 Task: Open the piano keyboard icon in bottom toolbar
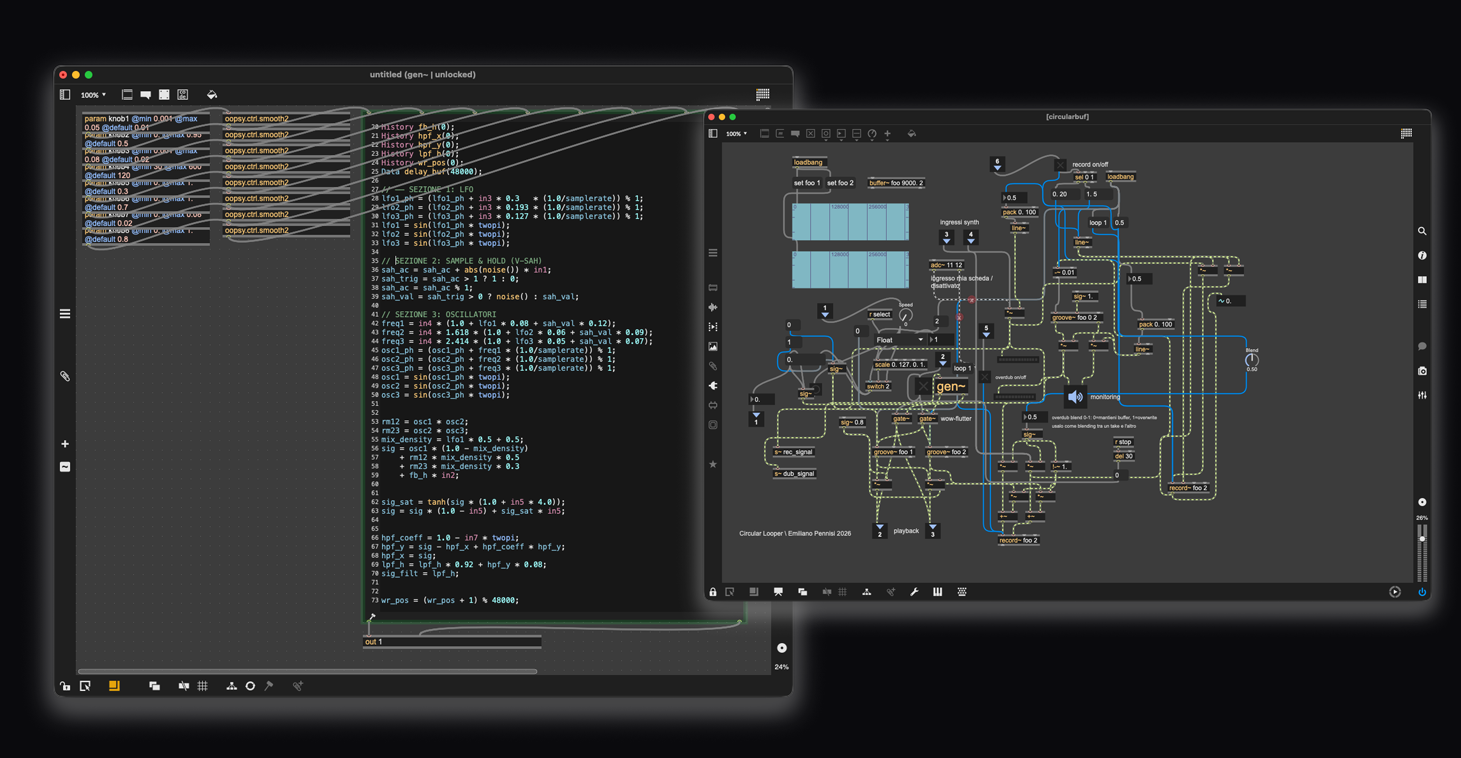click(937, 592)
